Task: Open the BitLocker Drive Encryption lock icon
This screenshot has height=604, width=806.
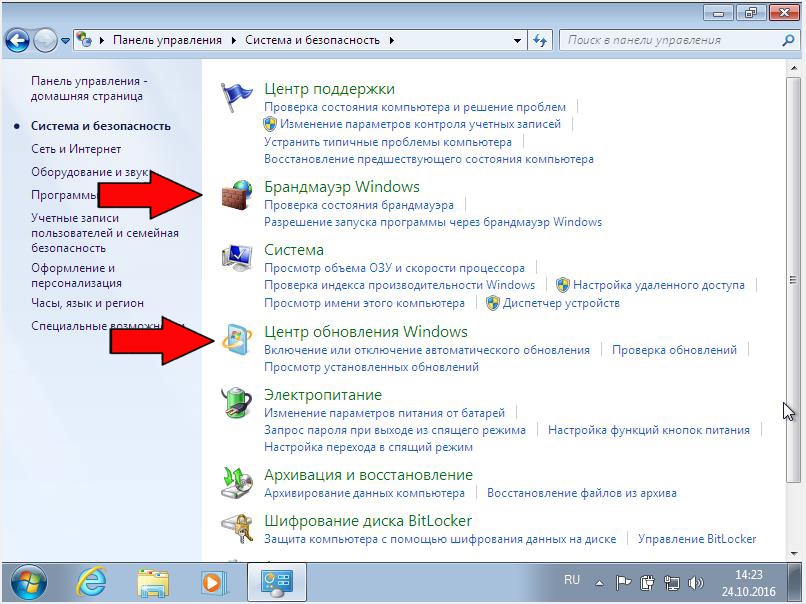Action: tap(237, 528)
